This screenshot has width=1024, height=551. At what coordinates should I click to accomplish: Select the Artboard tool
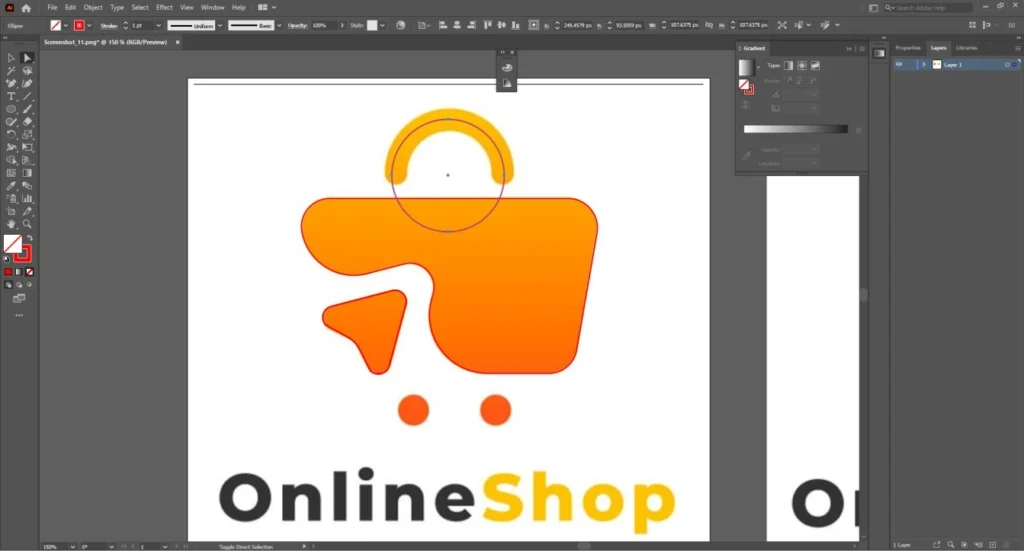(x=11, y=212)
